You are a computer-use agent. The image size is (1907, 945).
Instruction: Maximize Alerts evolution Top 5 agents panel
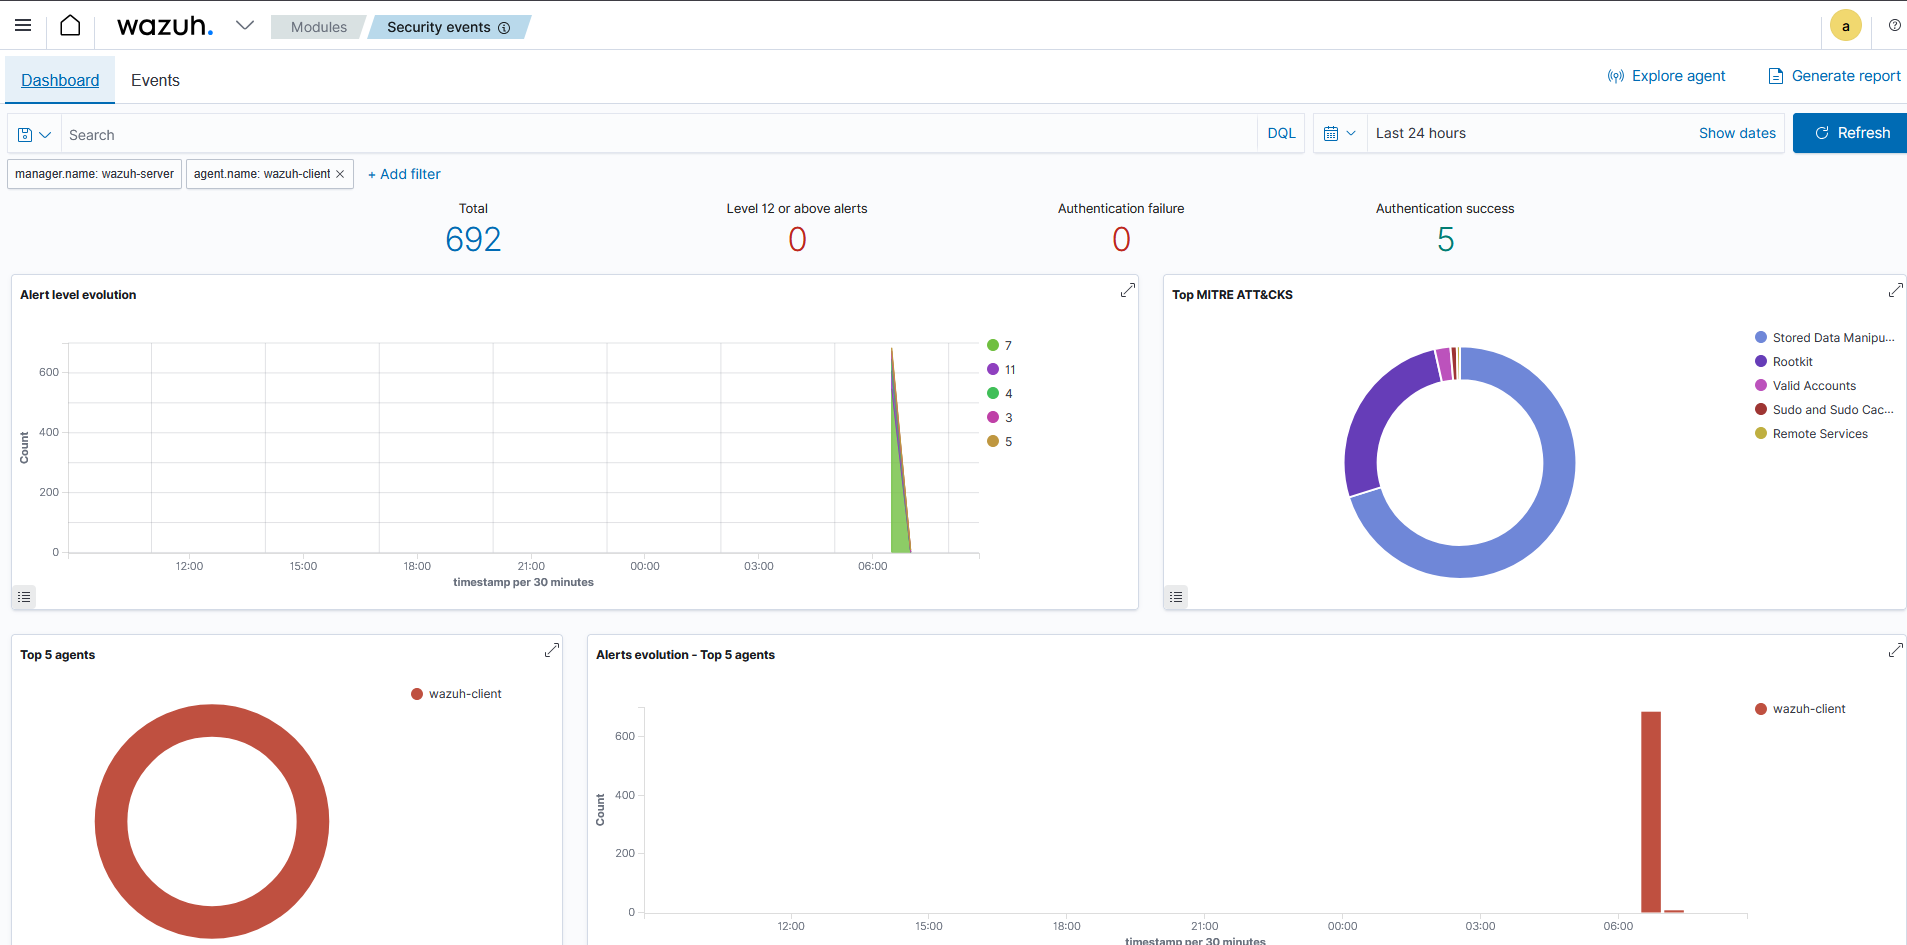coord(1895,650)
